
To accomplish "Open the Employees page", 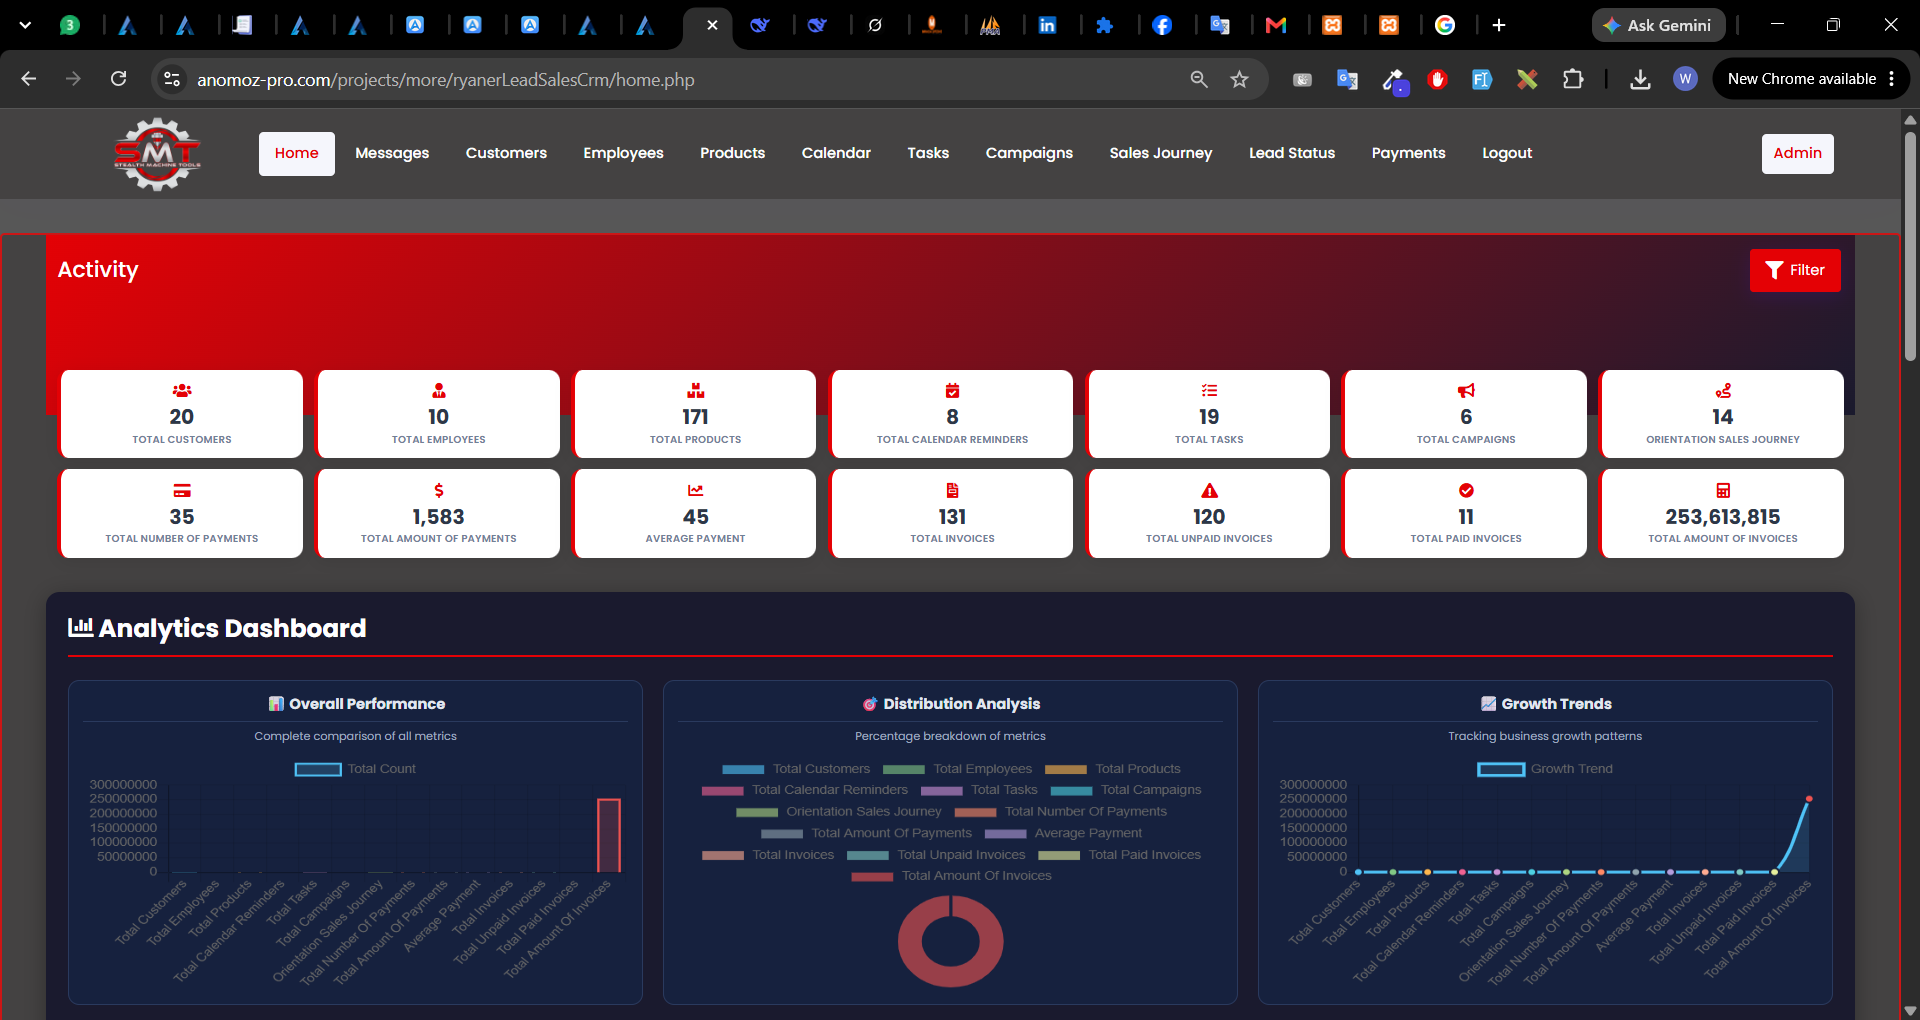I will 624,153.
